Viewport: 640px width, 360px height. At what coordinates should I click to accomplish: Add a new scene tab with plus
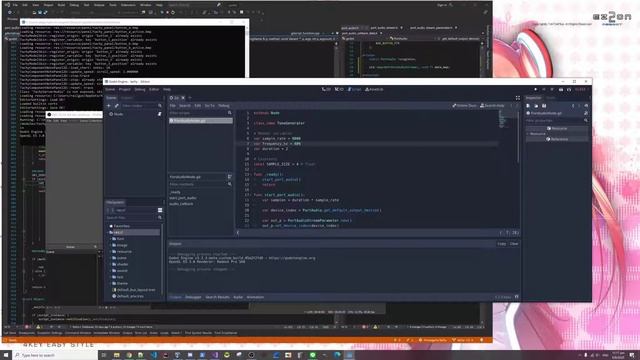(190, 98)
